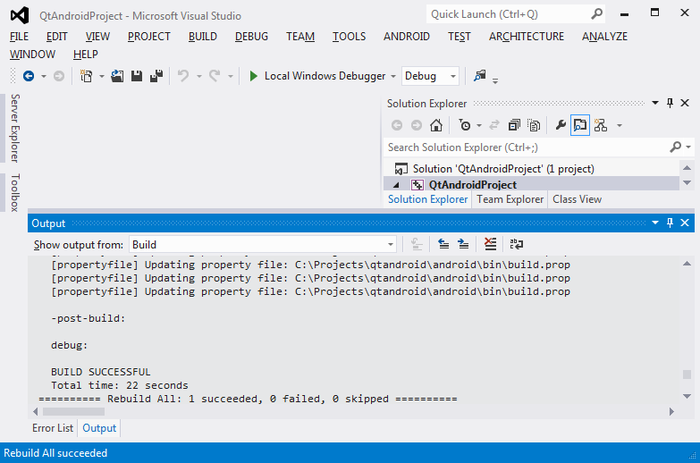Click the 'Rebuild All succeeded' status bar text
700x463 pixels.
pyautogui.click(x=55, y=453)
